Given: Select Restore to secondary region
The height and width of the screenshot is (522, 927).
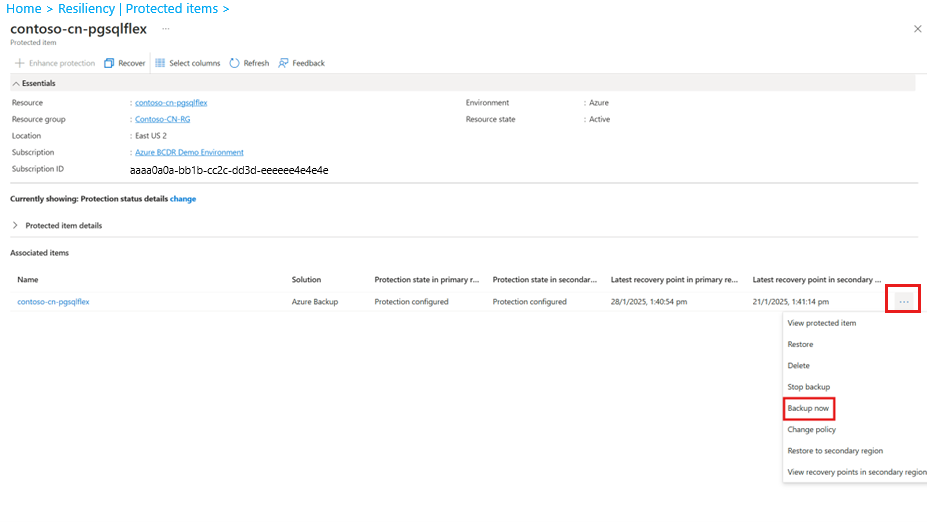Looking at the screenshot, I should (x=835, y=451).
